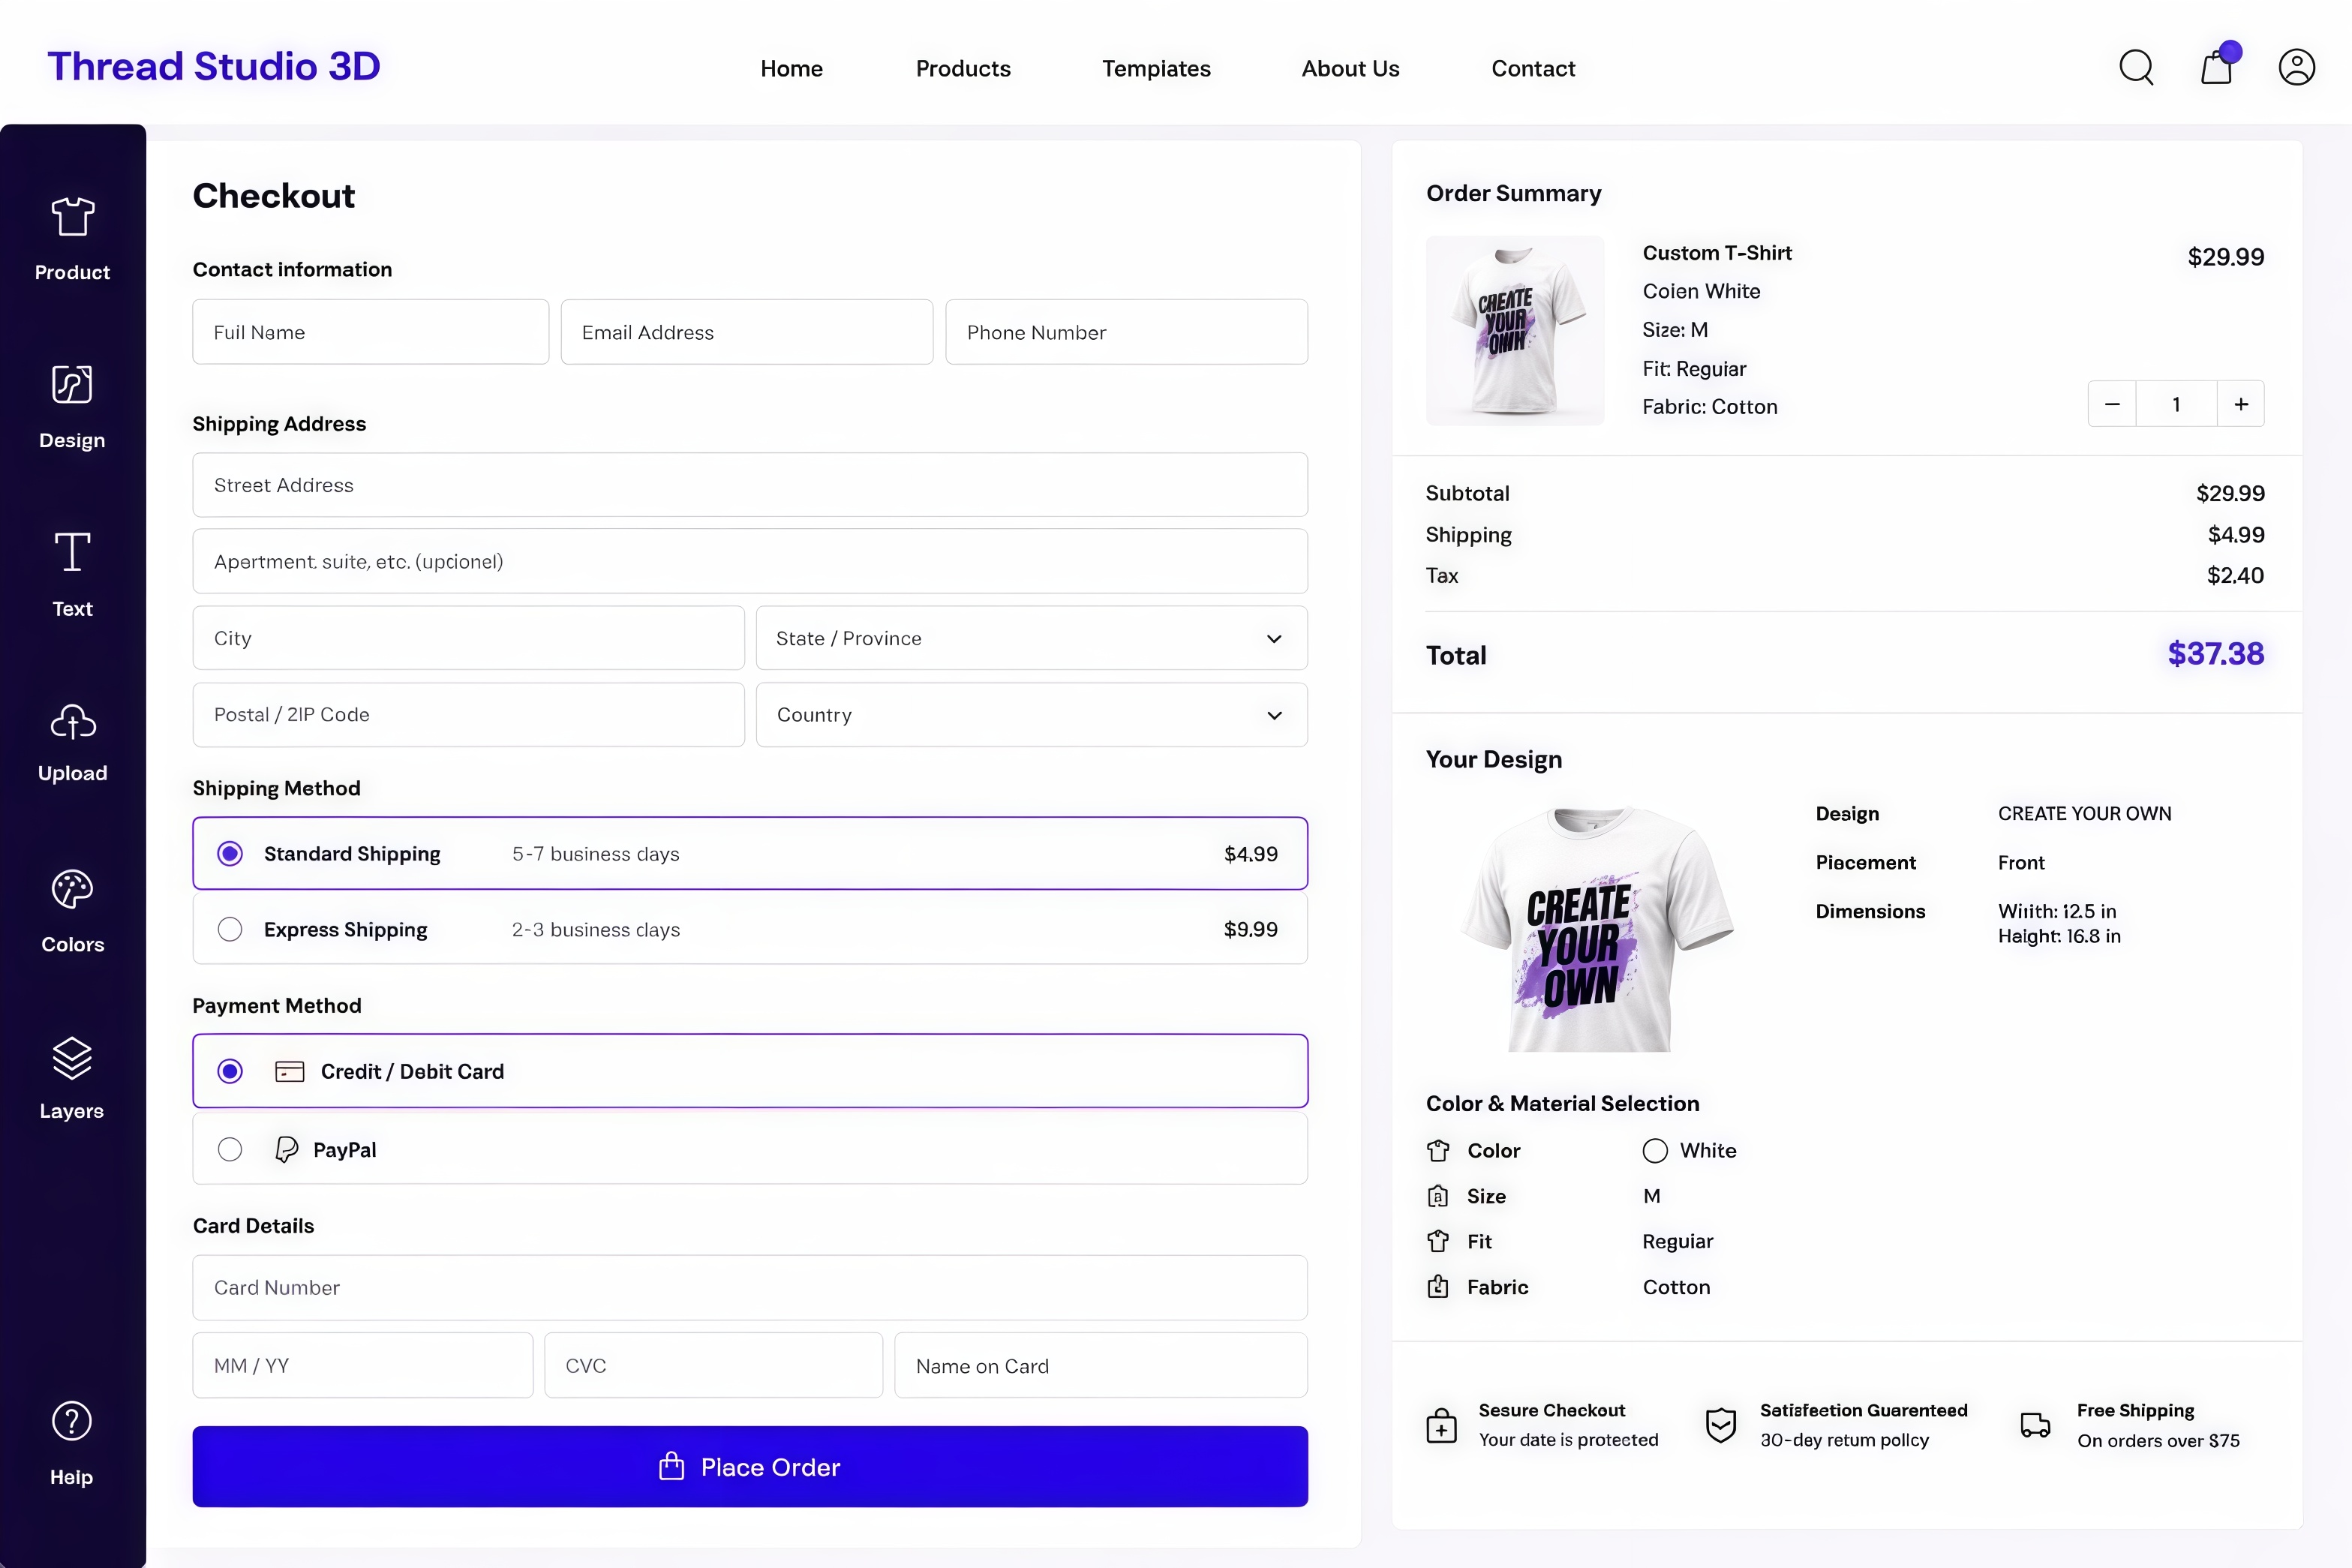
Task: Click the Color row shirt icon
Action: [x=1438, y=1151]
